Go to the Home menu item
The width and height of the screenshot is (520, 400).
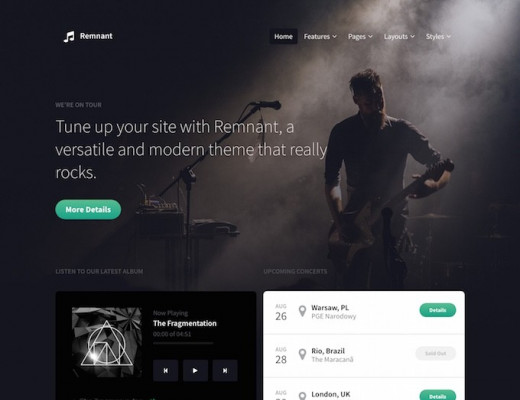pyautogui.click(x=283, y=36)
